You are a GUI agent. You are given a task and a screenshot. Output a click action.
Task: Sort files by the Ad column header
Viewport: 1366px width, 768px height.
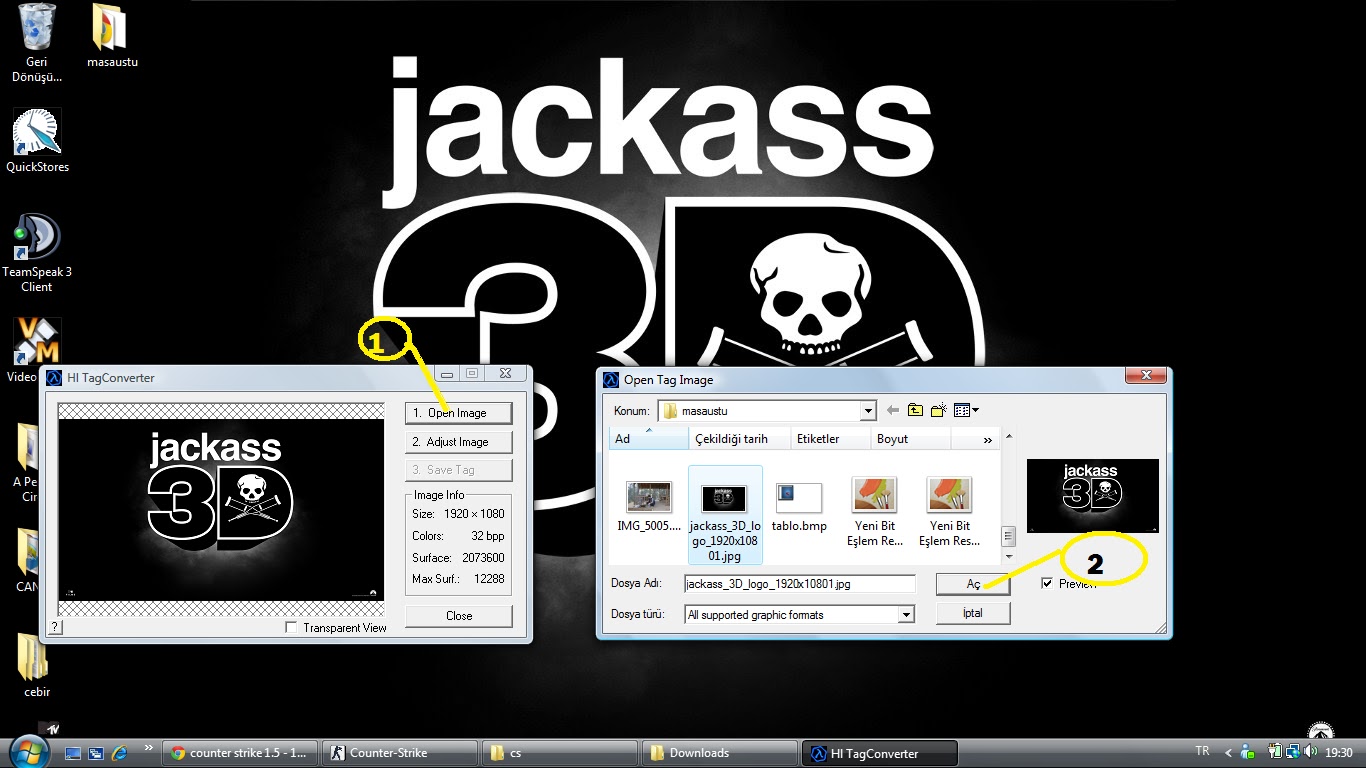pyautogui.click(x=648, y=439)
